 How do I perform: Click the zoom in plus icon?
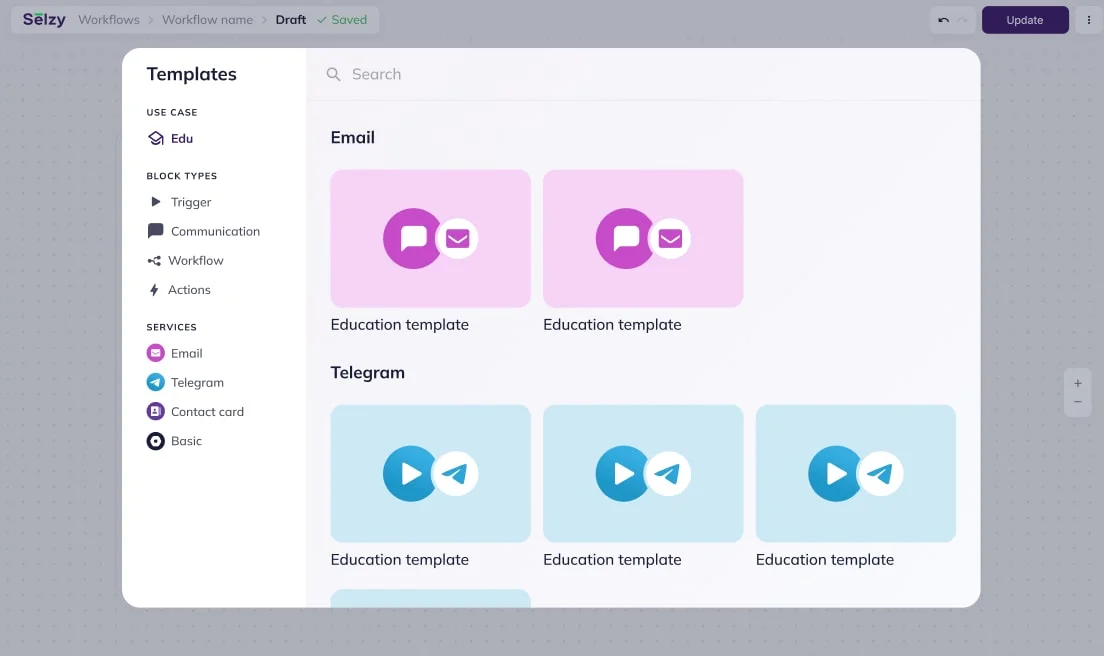pos(1077,383)
